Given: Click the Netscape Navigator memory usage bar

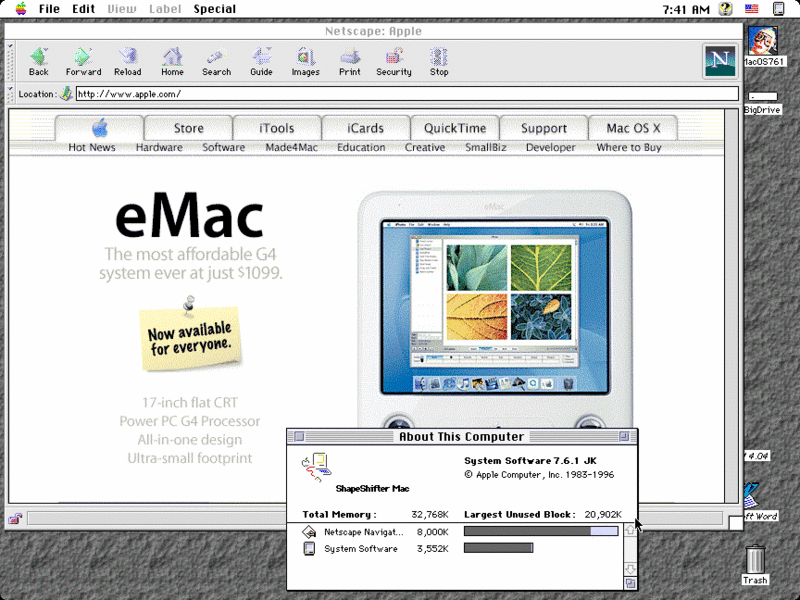Looking at the screenshot, I should pos(541,531).
